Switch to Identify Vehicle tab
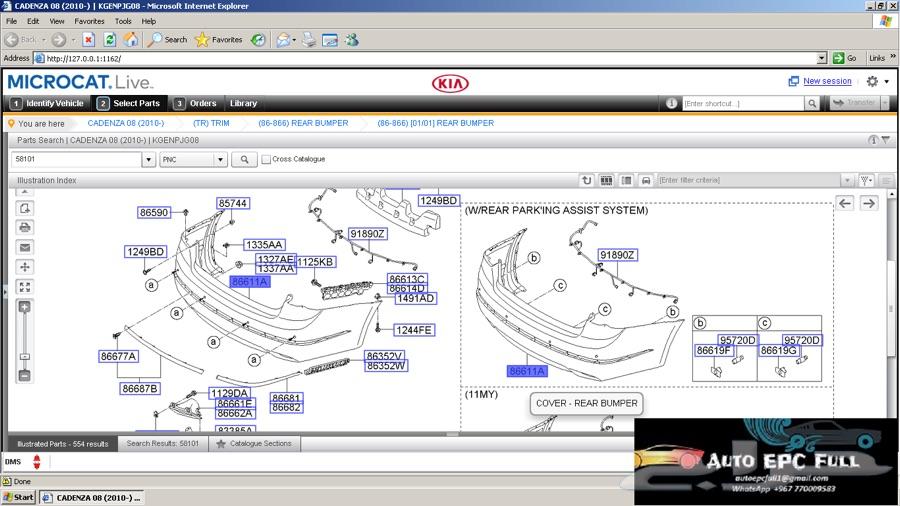The height and width of the screenshot is (506, 900). 48,103
